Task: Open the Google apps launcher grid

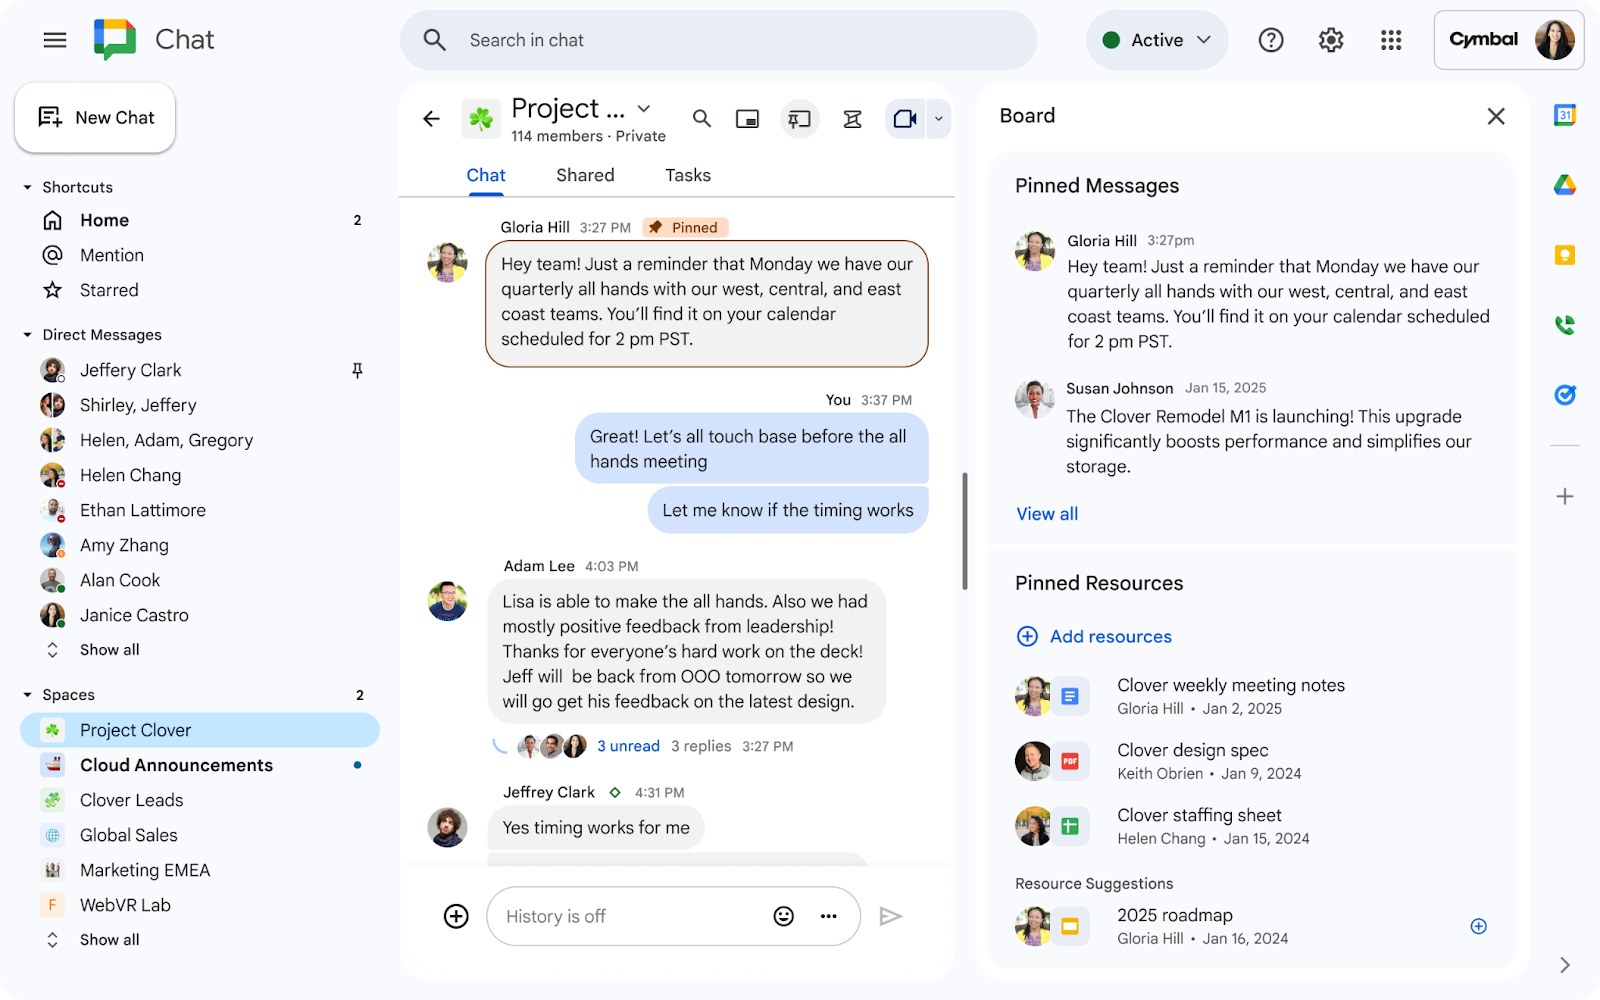Action: [x=1391, y=40]
